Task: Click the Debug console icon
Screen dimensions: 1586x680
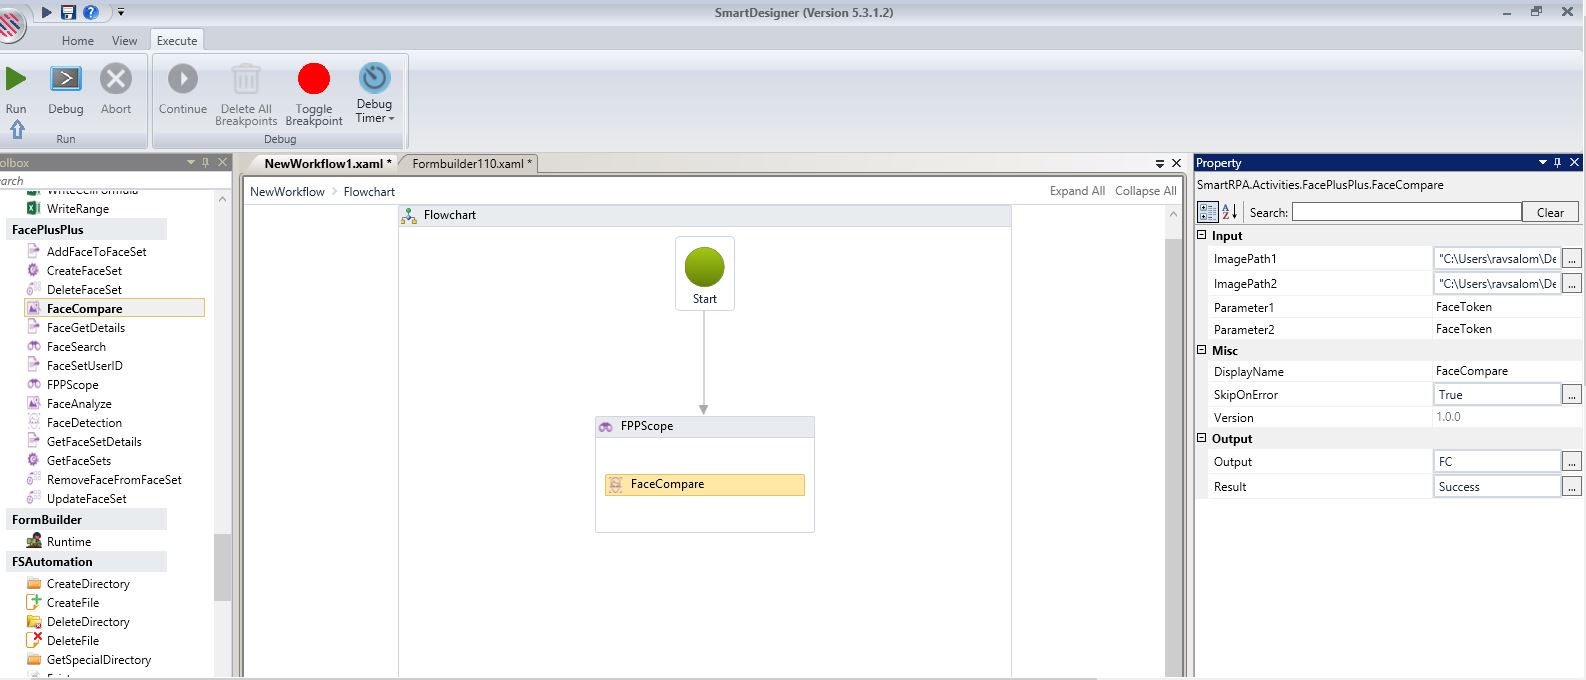Action: [x=66, y=79]
